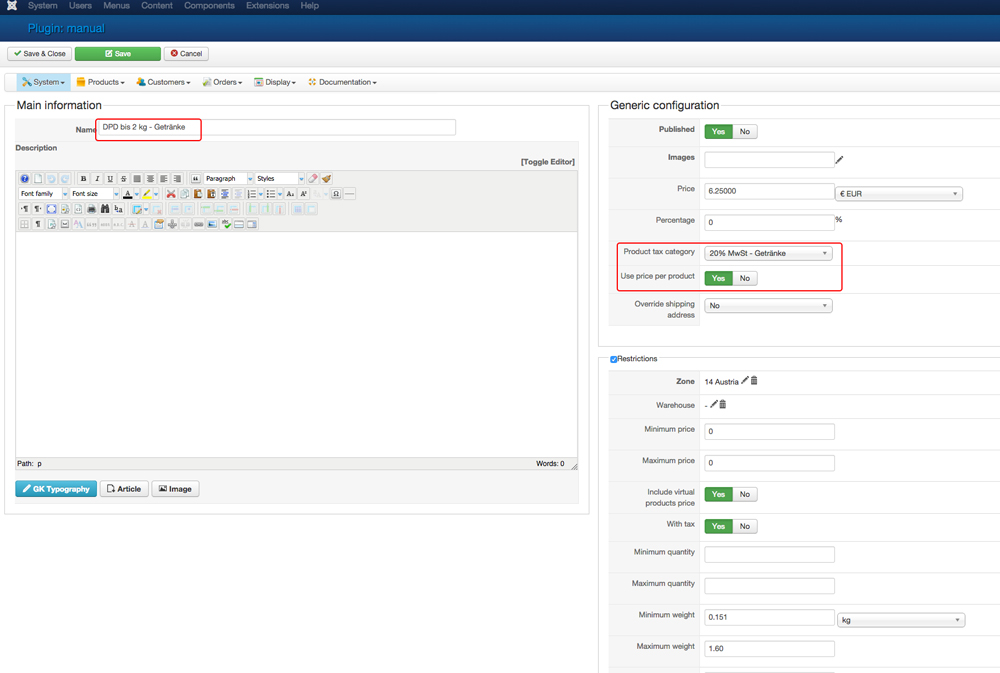Insert a blockquote in editor
This screenshot has height=673, width=1000.
point(196,179)
